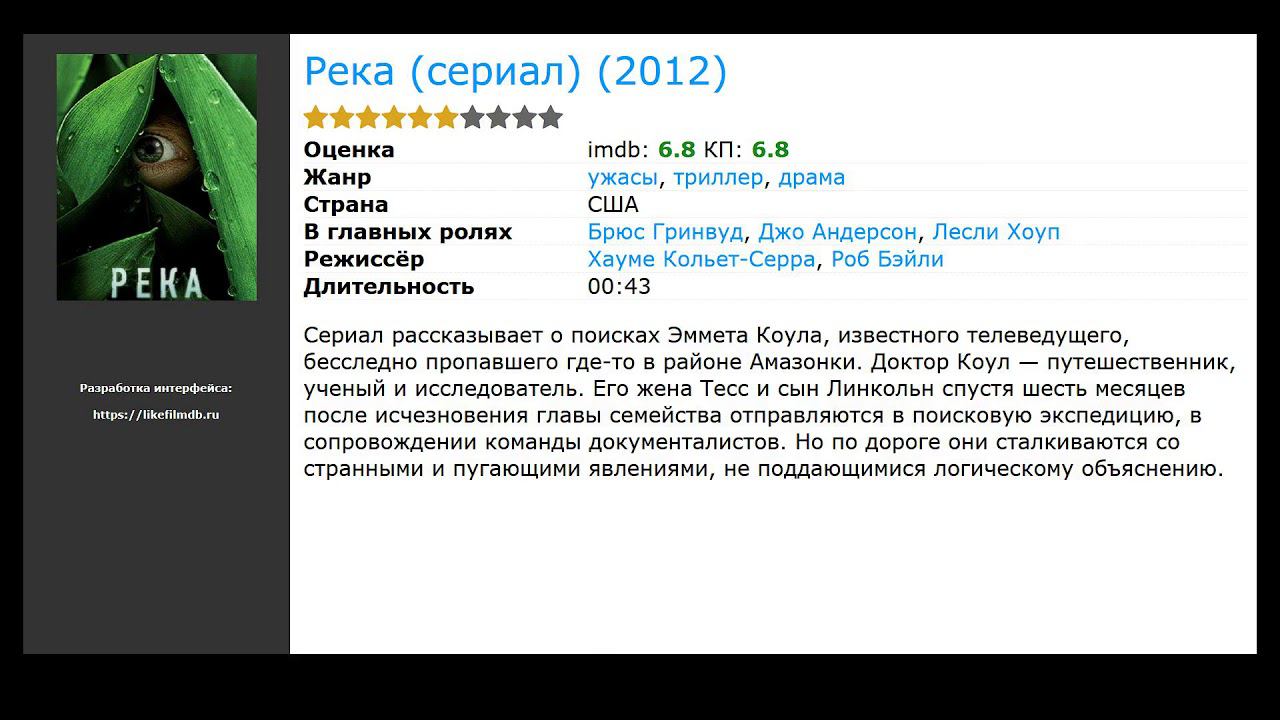Select the триллер genre link
The height and width of the screenshot is (720, 1280).
(718, 178)
